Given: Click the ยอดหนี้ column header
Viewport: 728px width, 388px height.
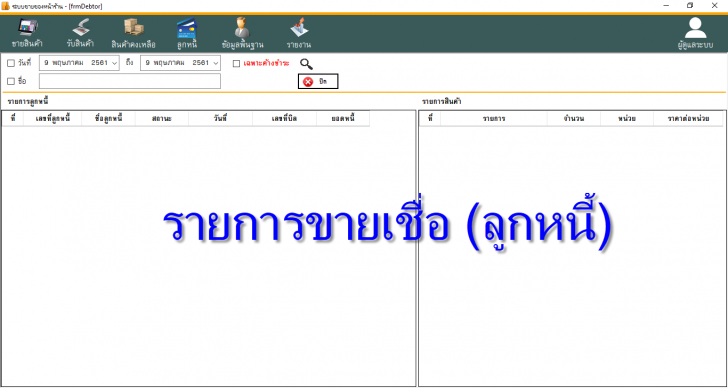Looking at the screenshot, I should click(x=343, y=118).
